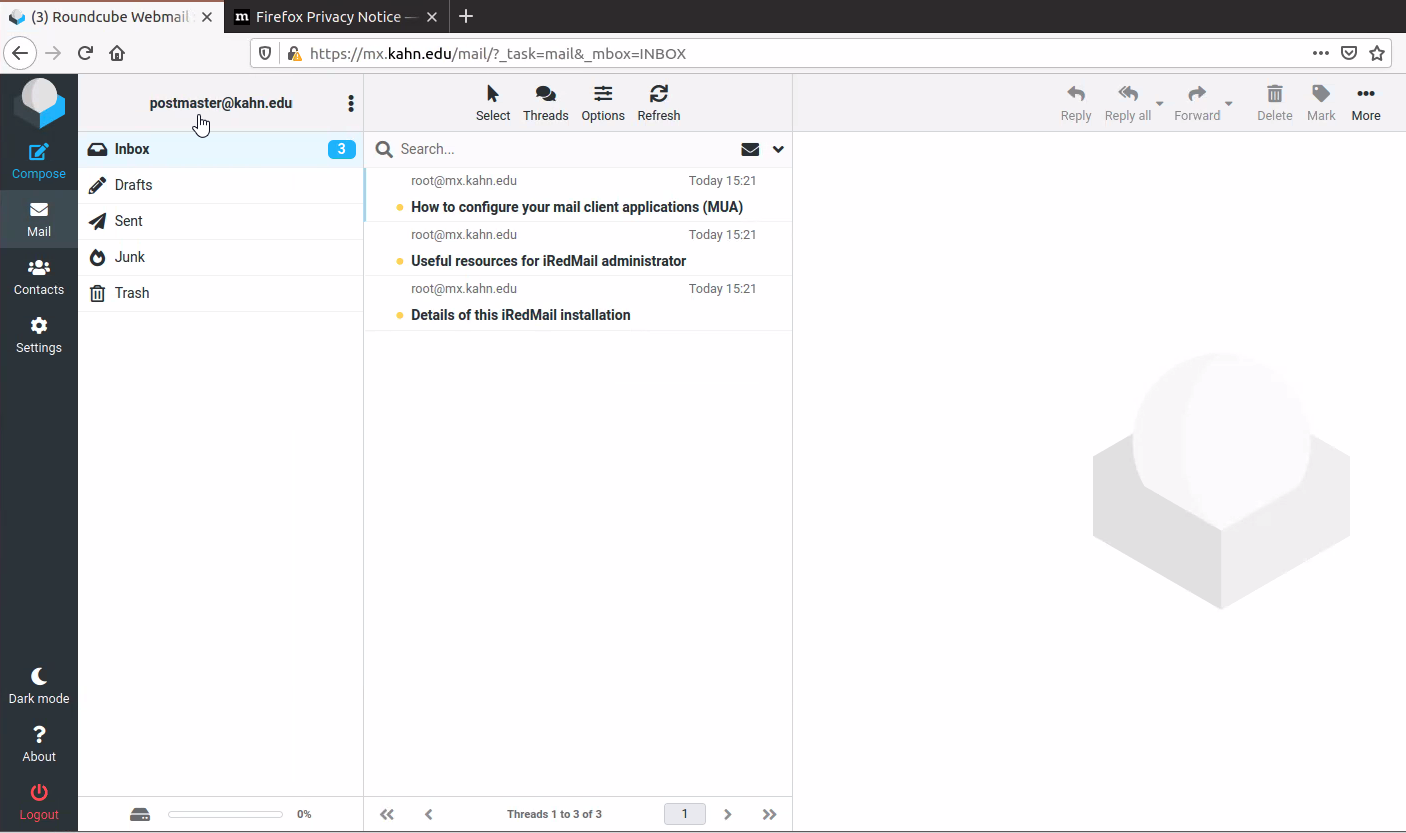Image resolution: width=1406 pixels, height=833 pixels.
Task: Open the list Options dialog
Action: [603, 103]
